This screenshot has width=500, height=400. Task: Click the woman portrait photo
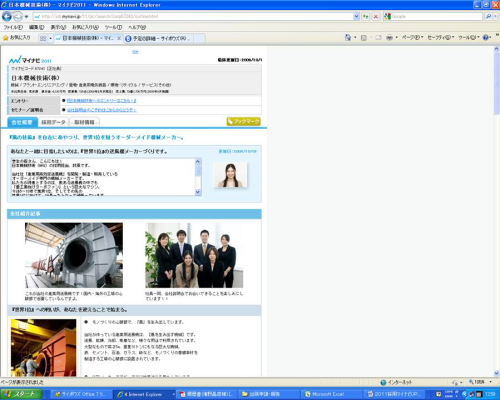point(231,175)
